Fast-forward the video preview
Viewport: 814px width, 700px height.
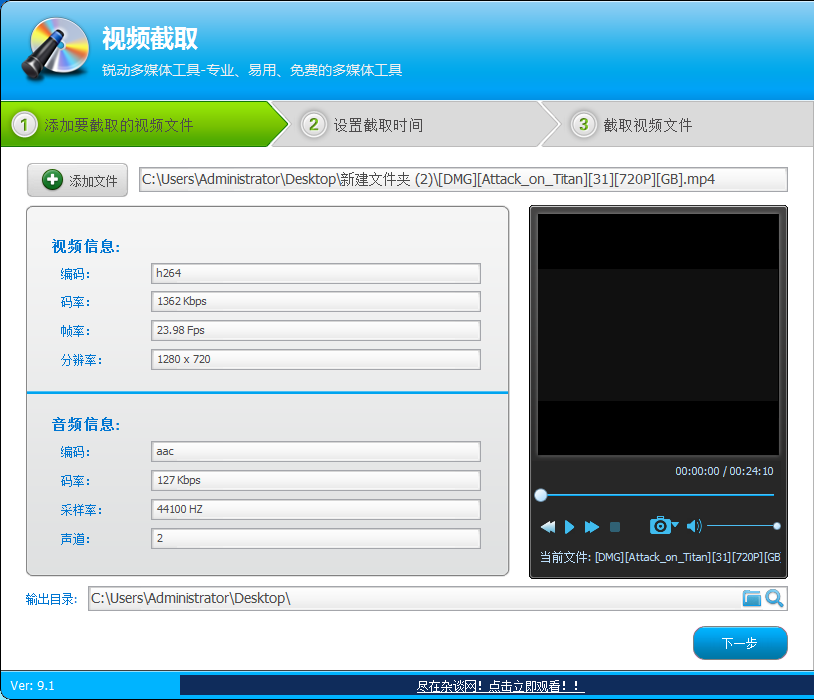(x=591, y=527)
